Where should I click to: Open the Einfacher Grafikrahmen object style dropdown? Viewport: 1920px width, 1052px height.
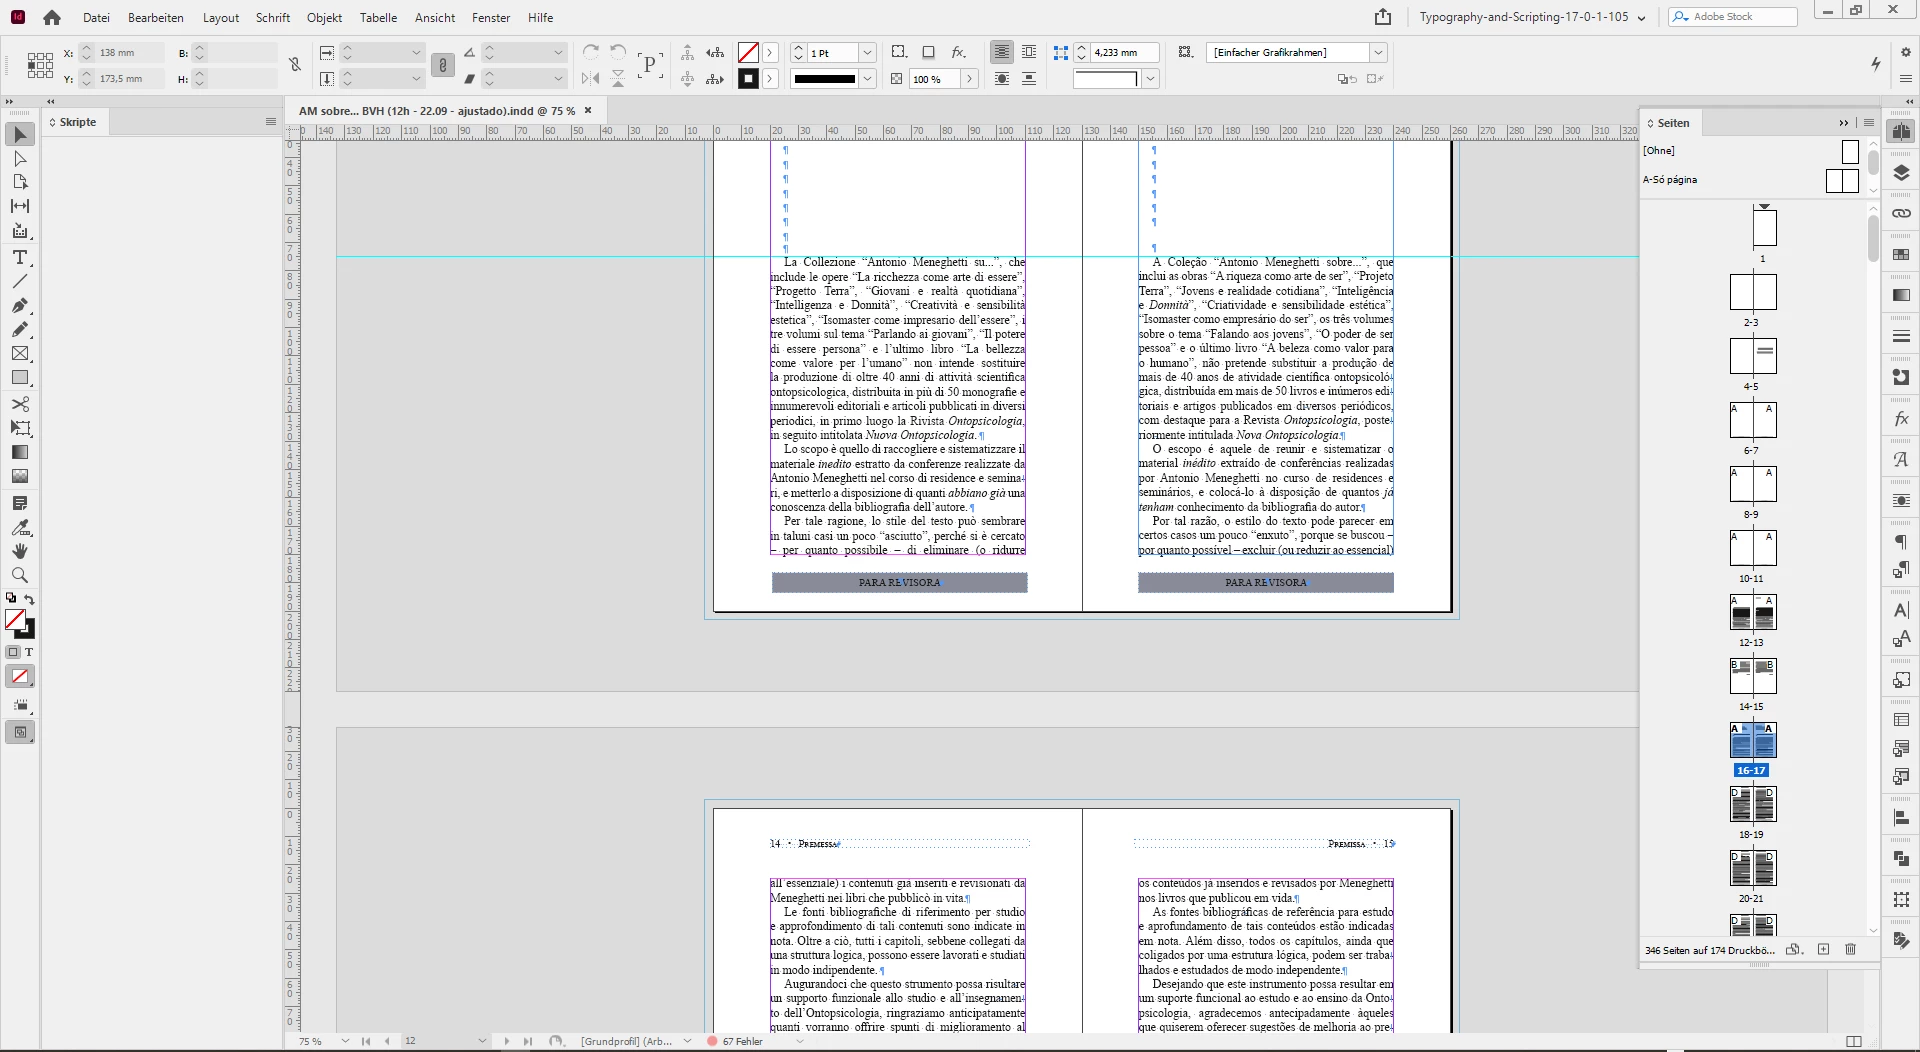[1378, 52]
